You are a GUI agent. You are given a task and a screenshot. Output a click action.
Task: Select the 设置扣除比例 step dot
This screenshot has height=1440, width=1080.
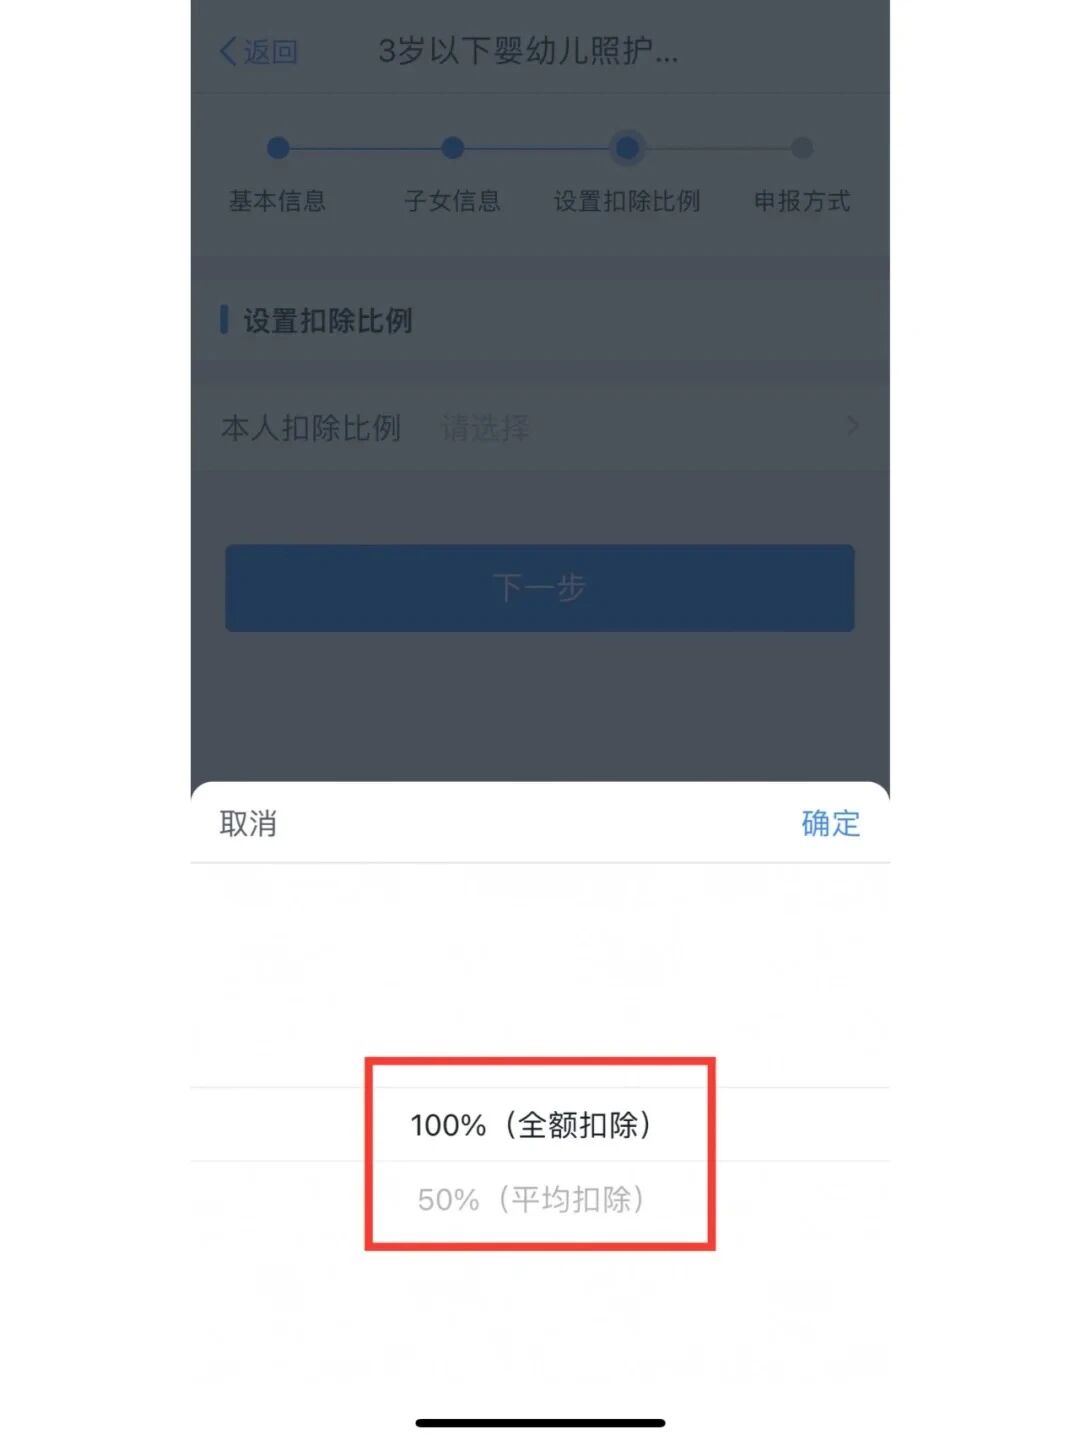[x=627, y=148]
